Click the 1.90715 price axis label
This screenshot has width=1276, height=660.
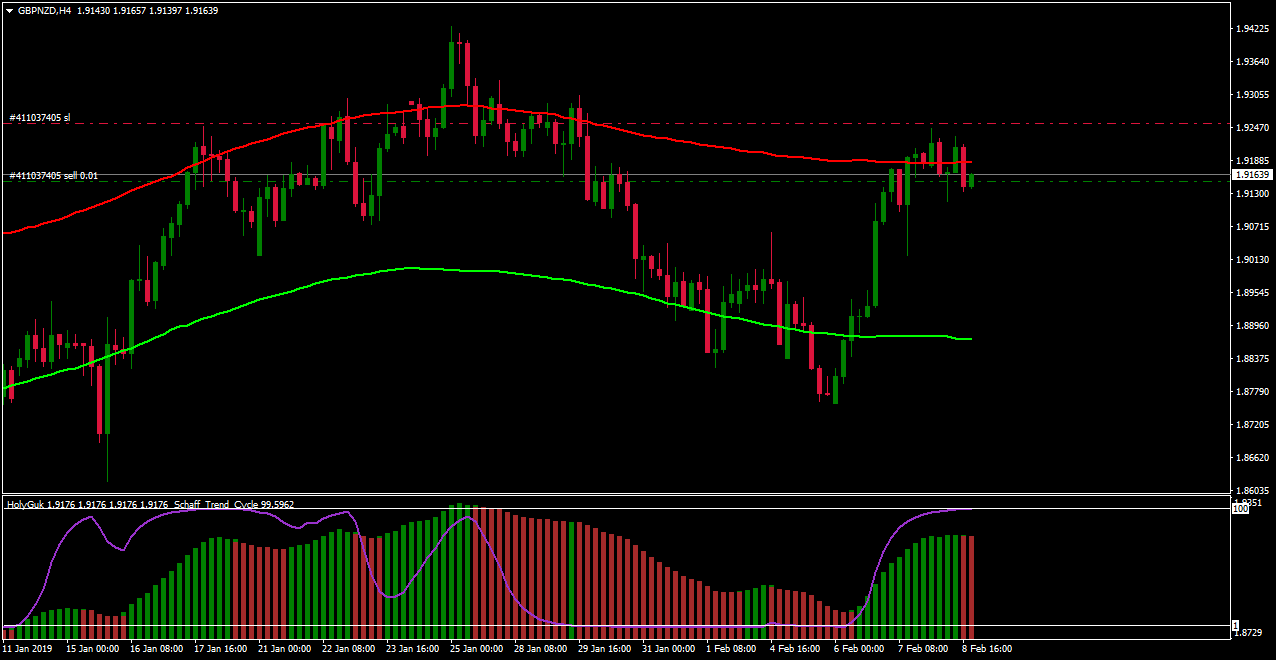pyautogui.click(x=1254, y=227)
